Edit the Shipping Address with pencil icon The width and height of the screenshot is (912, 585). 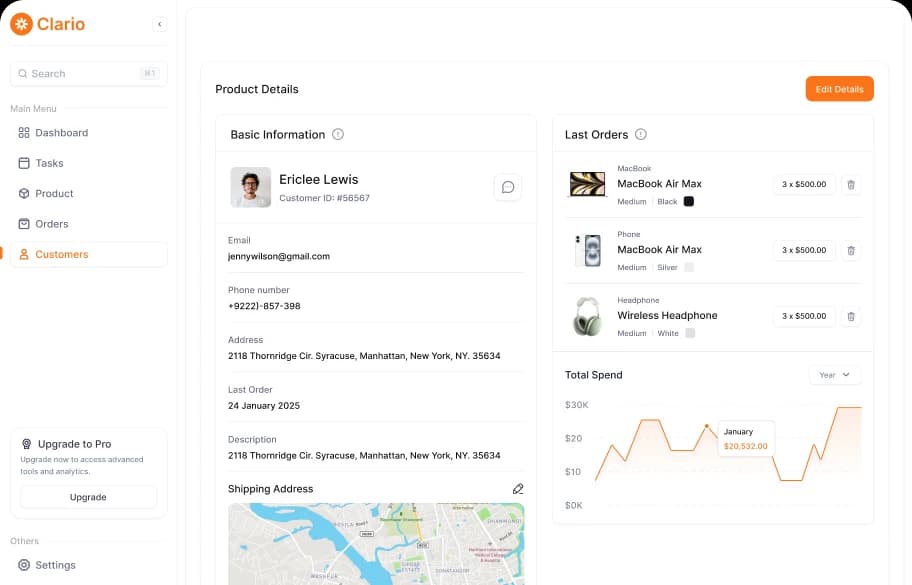(518, 488)
